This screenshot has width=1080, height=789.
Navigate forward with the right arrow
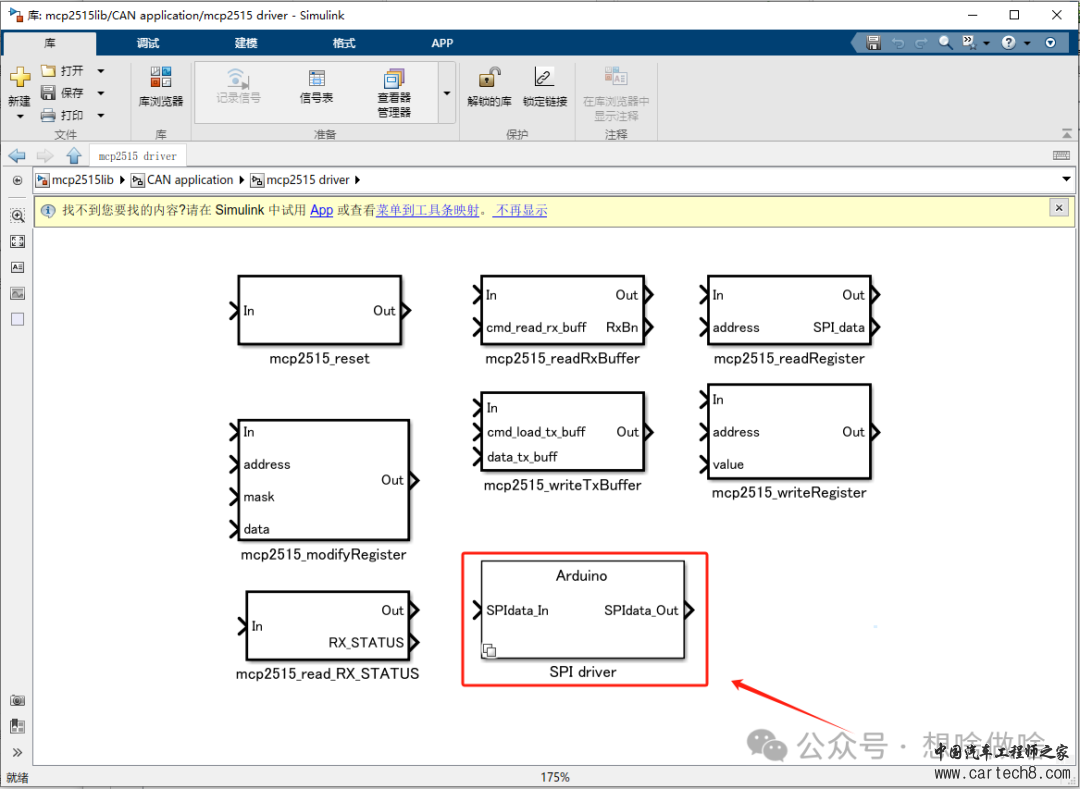pyautogui.click(x=45, y=156)
